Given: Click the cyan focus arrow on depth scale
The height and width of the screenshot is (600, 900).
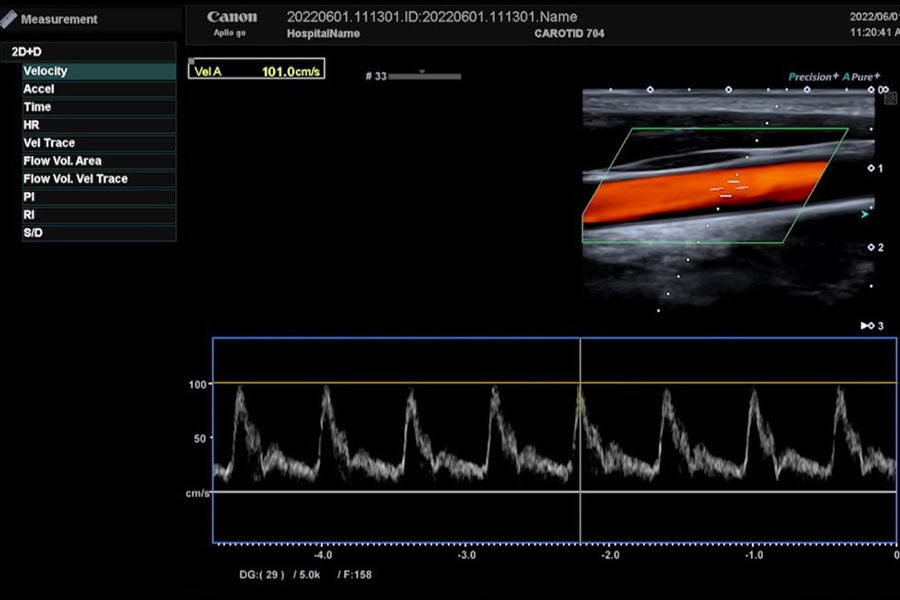Looking at the screenshot, I should point(864,214).
